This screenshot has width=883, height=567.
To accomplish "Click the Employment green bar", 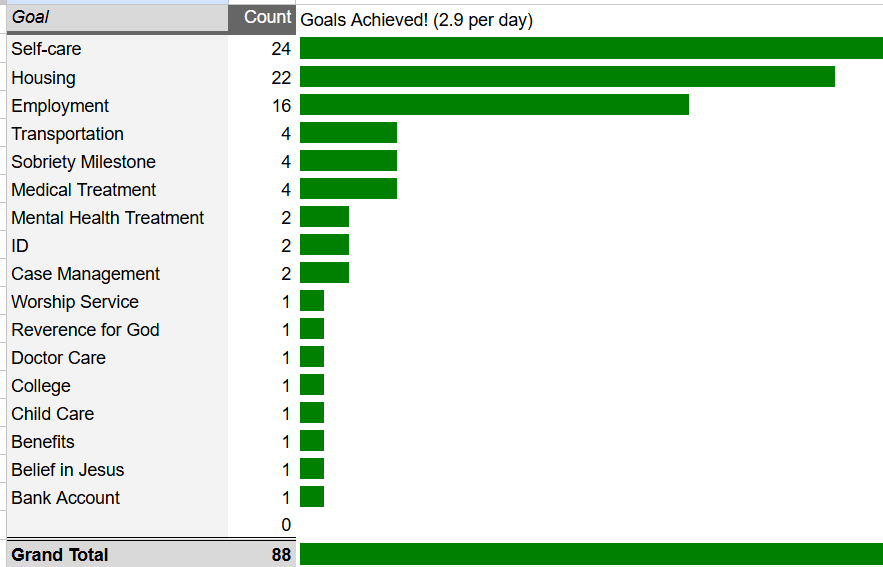I will point(494,104).
